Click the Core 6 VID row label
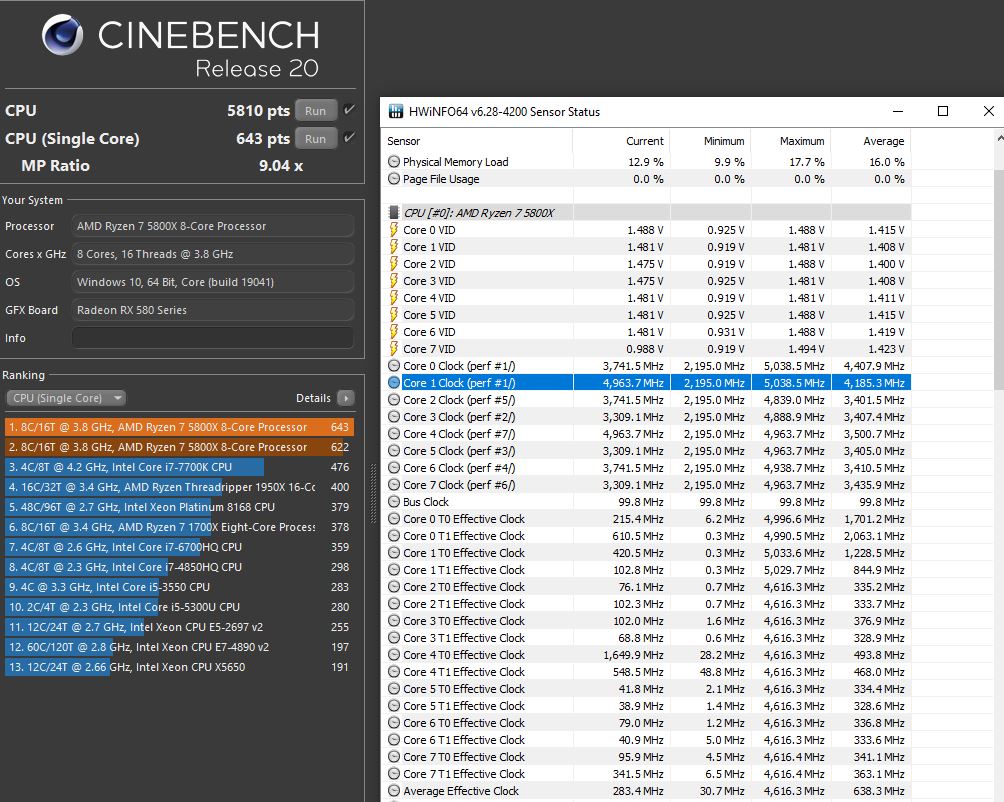 pyautogui.click(x=429, y=332)
